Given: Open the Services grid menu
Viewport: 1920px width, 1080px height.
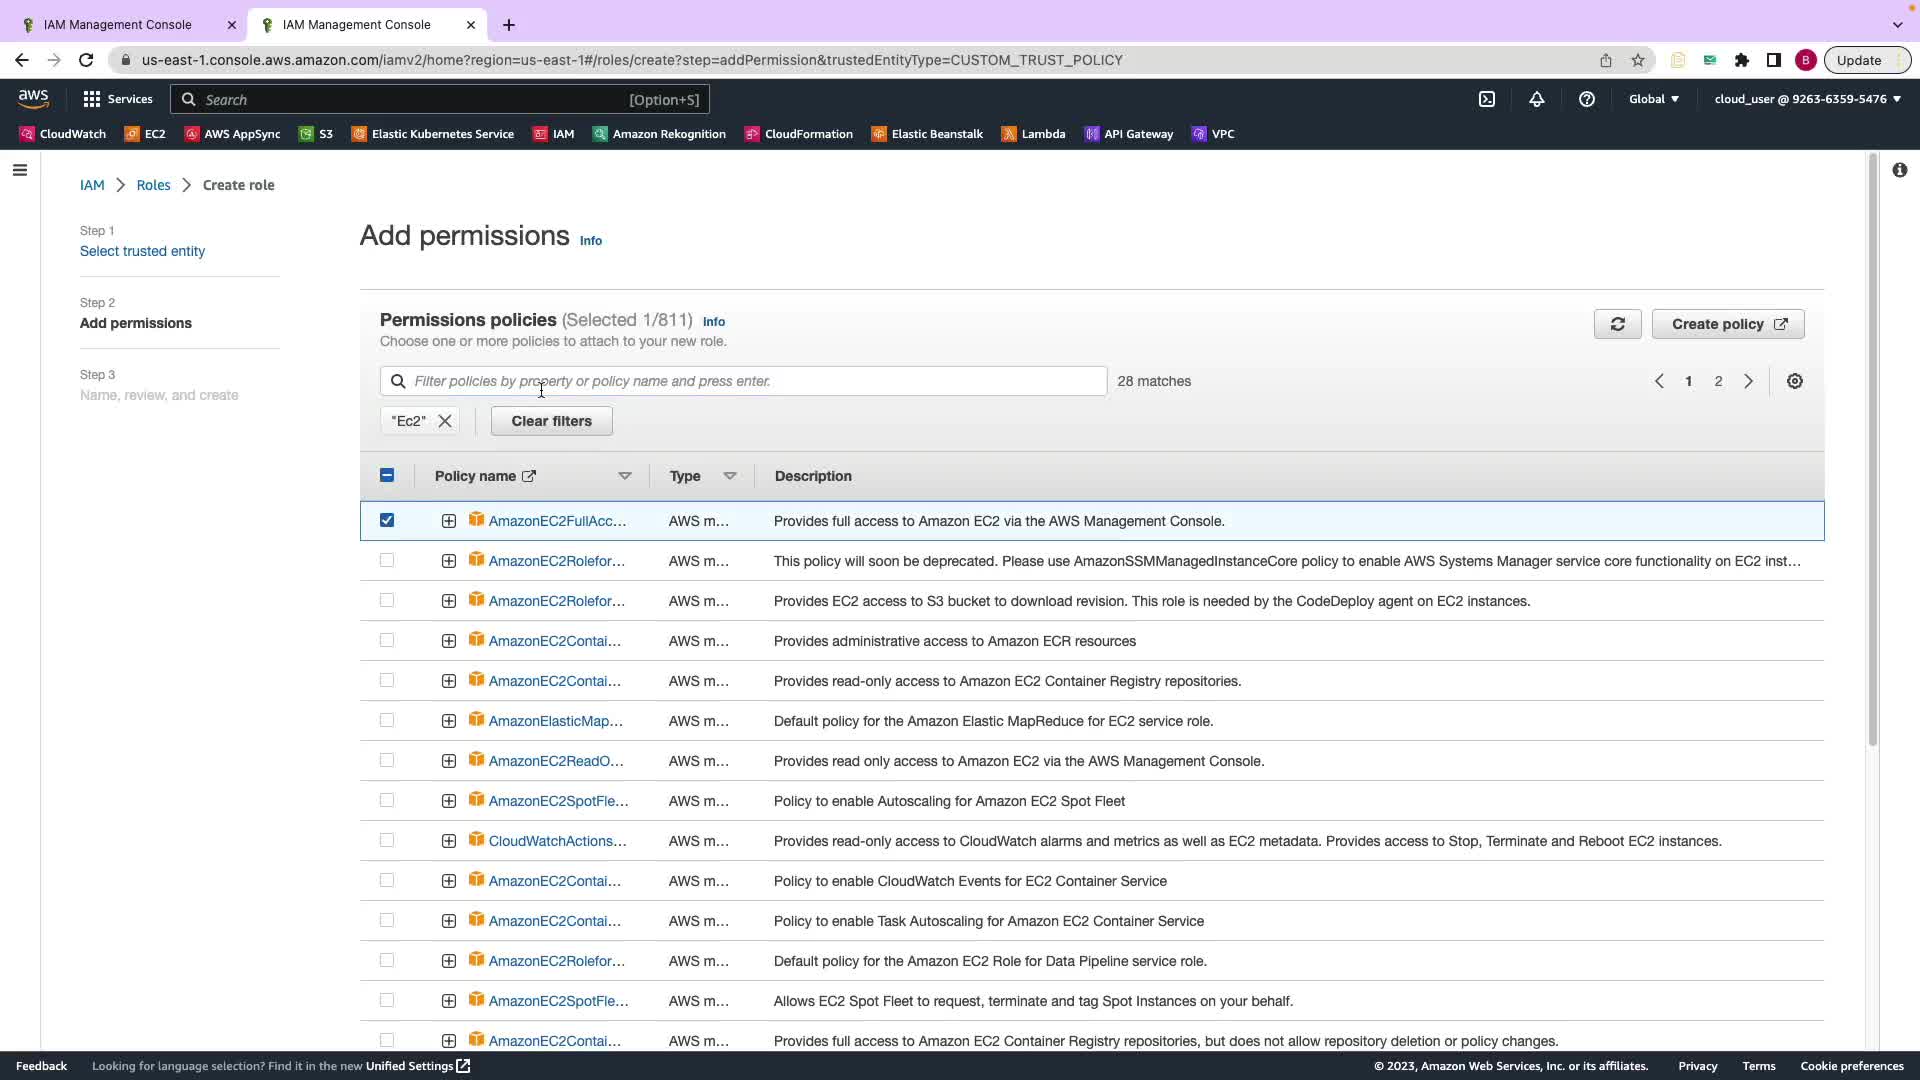Looking at the screenshot, I should 118,99.
